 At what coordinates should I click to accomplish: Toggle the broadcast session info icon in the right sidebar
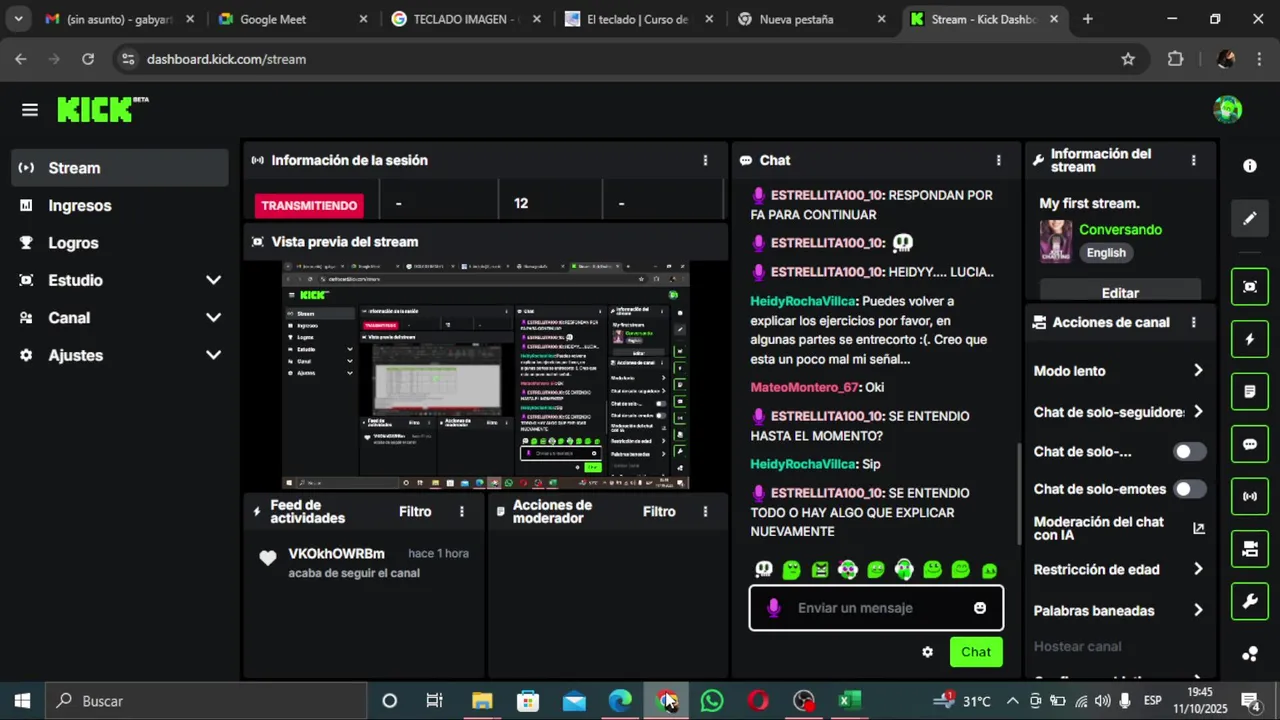(1250, 496)
